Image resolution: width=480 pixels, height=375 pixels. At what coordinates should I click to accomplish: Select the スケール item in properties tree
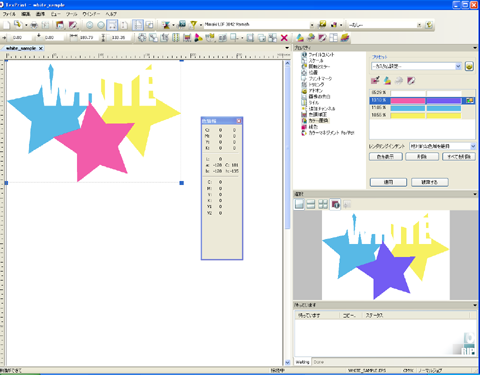click(316, 60)
